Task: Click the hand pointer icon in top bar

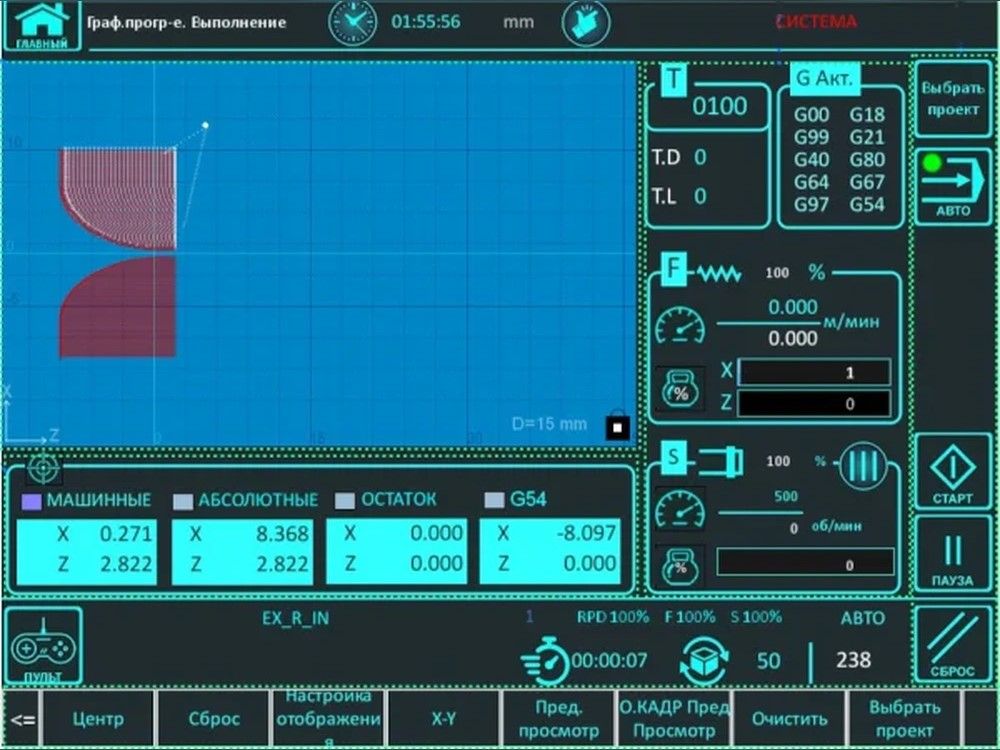Action: (585, 23)
